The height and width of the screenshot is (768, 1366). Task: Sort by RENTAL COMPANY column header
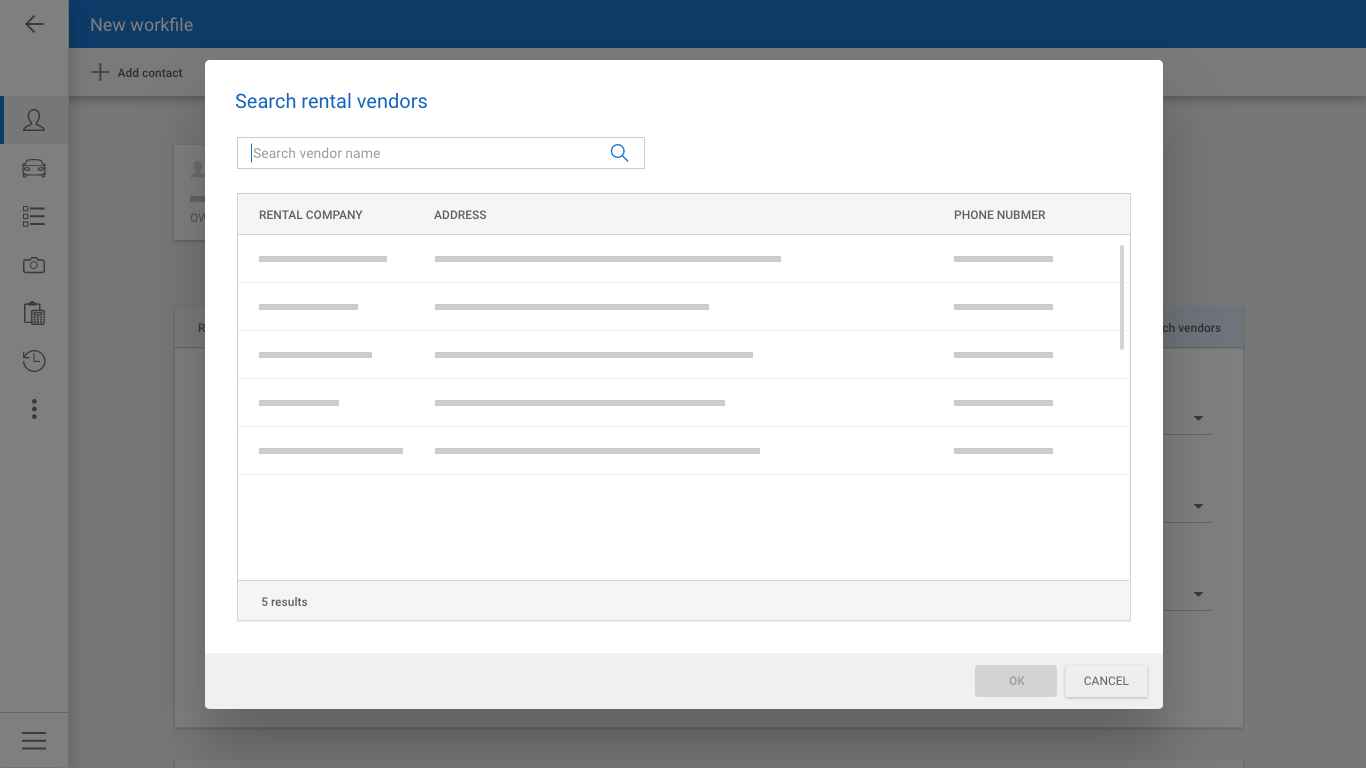click(x=310, y=215)
